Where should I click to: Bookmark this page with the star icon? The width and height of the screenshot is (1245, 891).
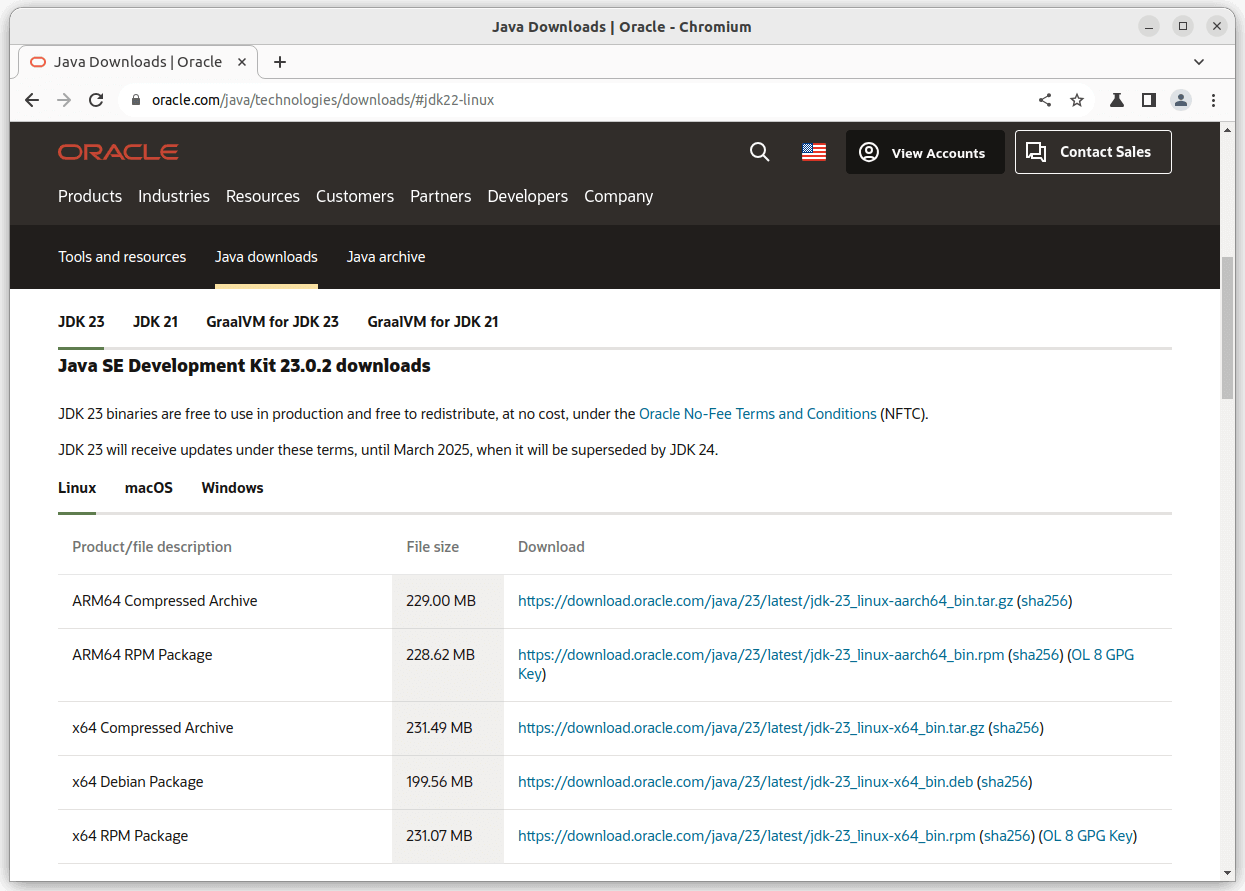(1077, 100)
